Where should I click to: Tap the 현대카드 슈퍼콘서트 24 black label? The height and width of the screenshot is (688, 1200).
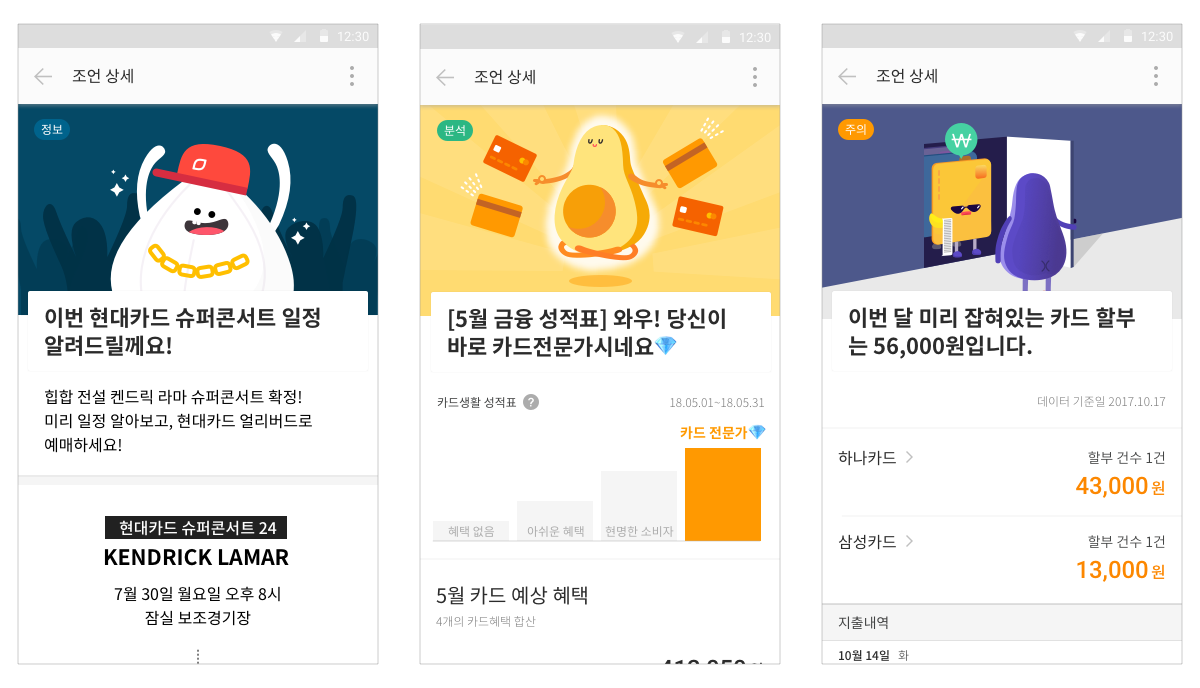(197, 527)
